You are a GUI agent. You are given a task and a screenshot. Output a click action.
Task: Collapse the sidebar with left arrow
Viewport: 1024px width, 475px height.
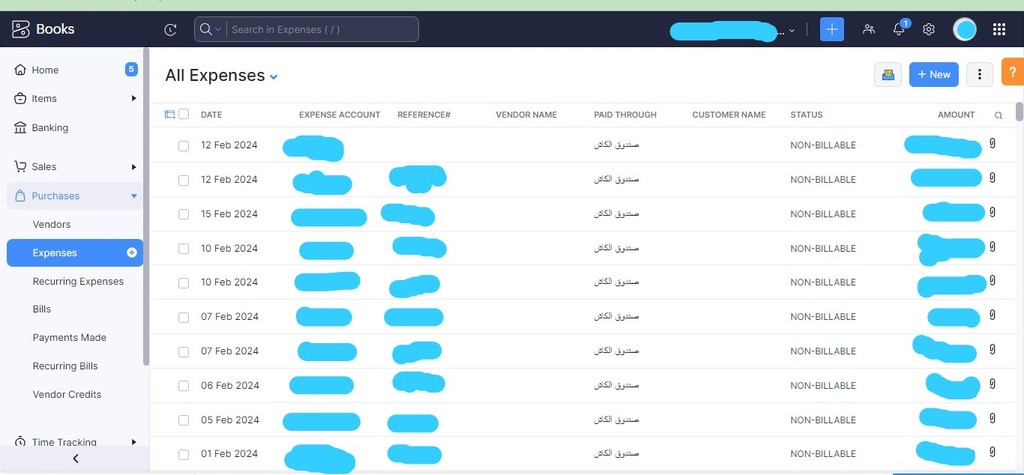pos(75,459)
